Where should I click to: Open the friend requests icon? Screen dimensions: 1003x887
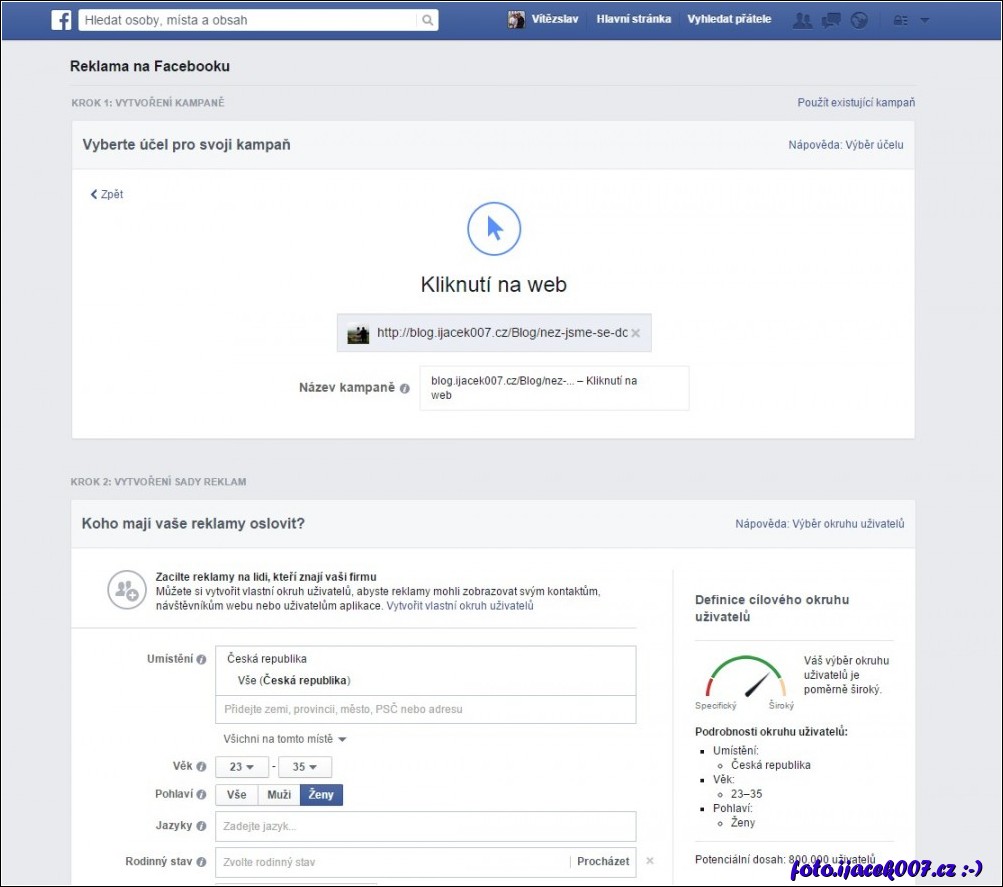(x=801, y=20)
